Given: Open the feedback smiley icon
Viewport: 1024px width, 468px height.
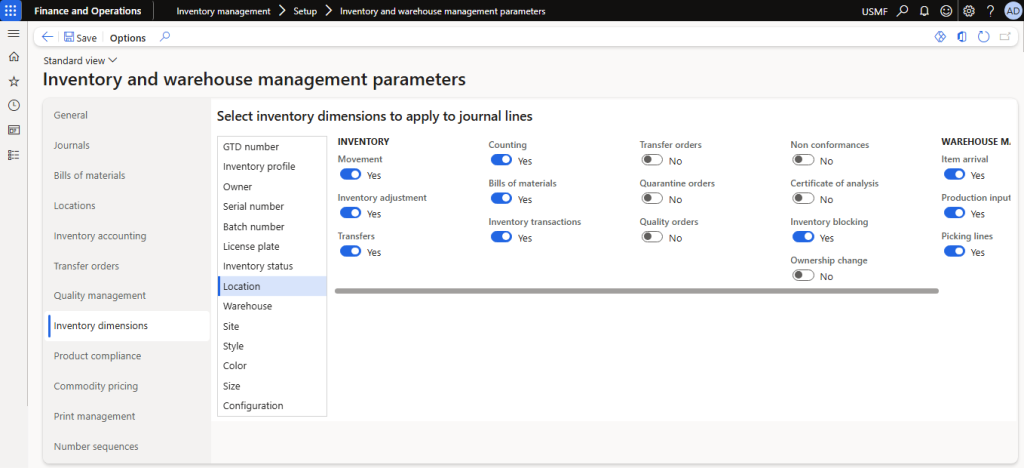Looking at the screenshot, I should click(x=945, y=11).
